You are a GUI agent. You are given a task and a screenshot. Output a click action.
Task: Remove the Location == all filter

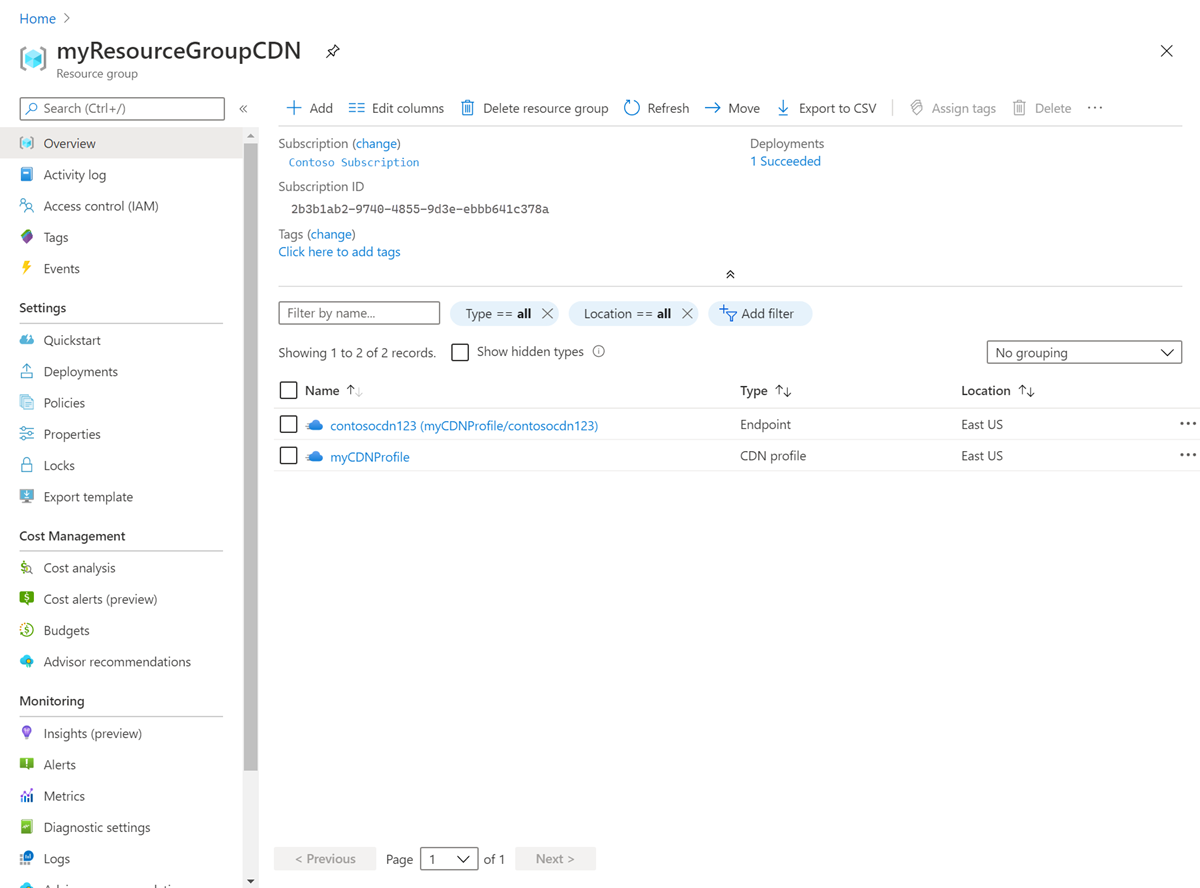[x=687, y=314]
